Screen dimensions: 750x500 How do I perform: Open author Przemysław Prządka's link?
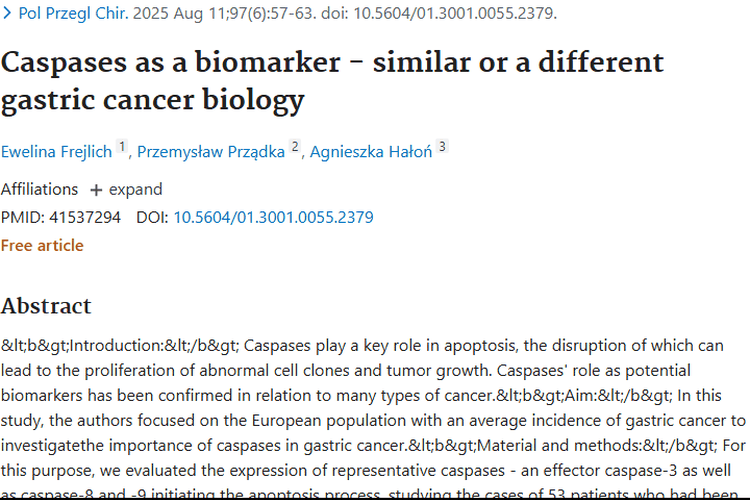pos(210,152)
